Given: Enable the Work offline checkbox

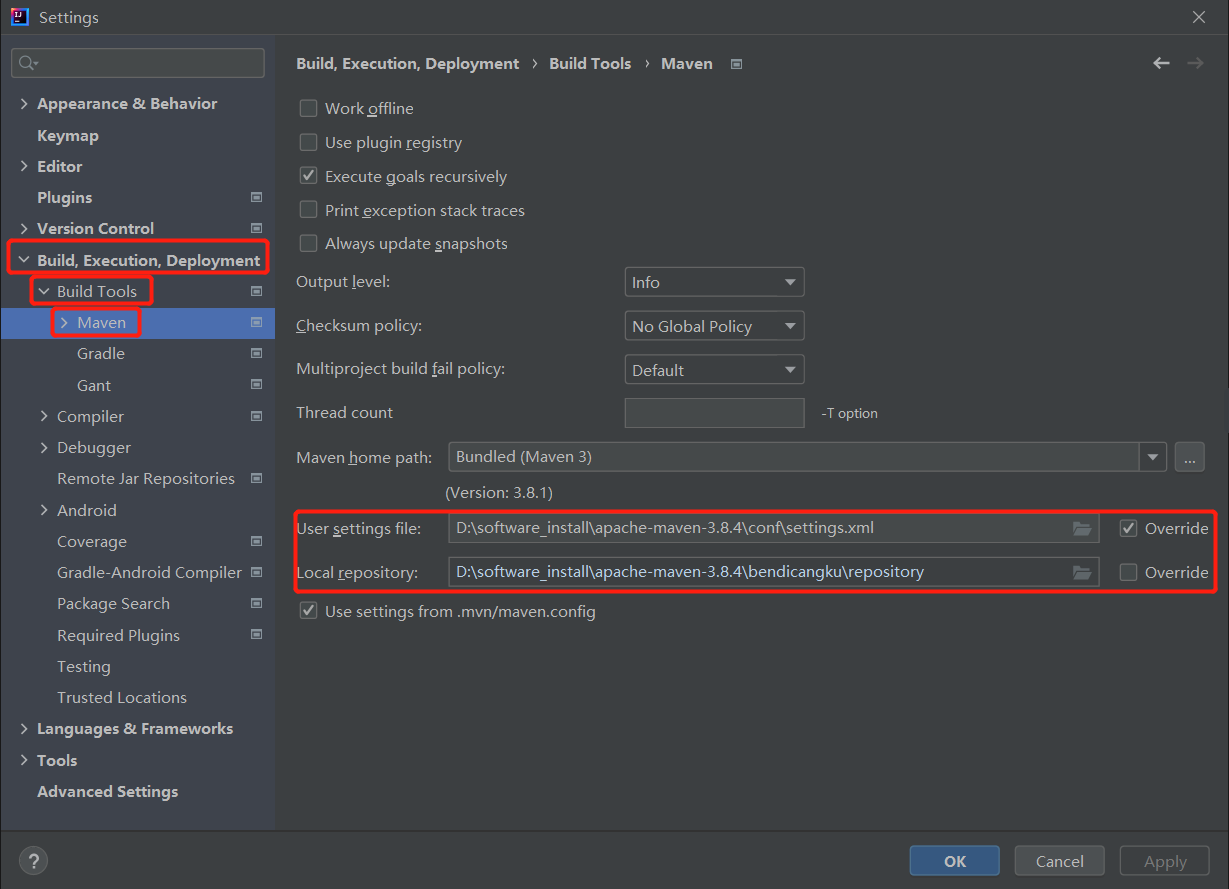Looking at the screenshot, I should (309, 109).
